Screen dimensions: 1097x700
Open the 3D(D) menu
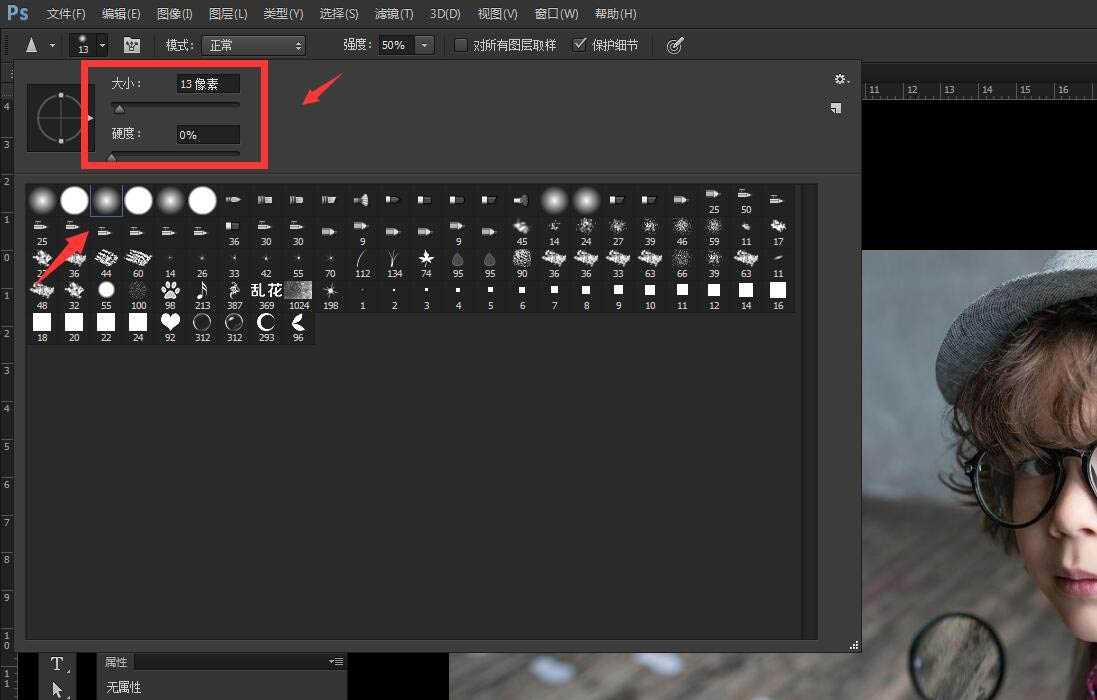coord(445,14)
